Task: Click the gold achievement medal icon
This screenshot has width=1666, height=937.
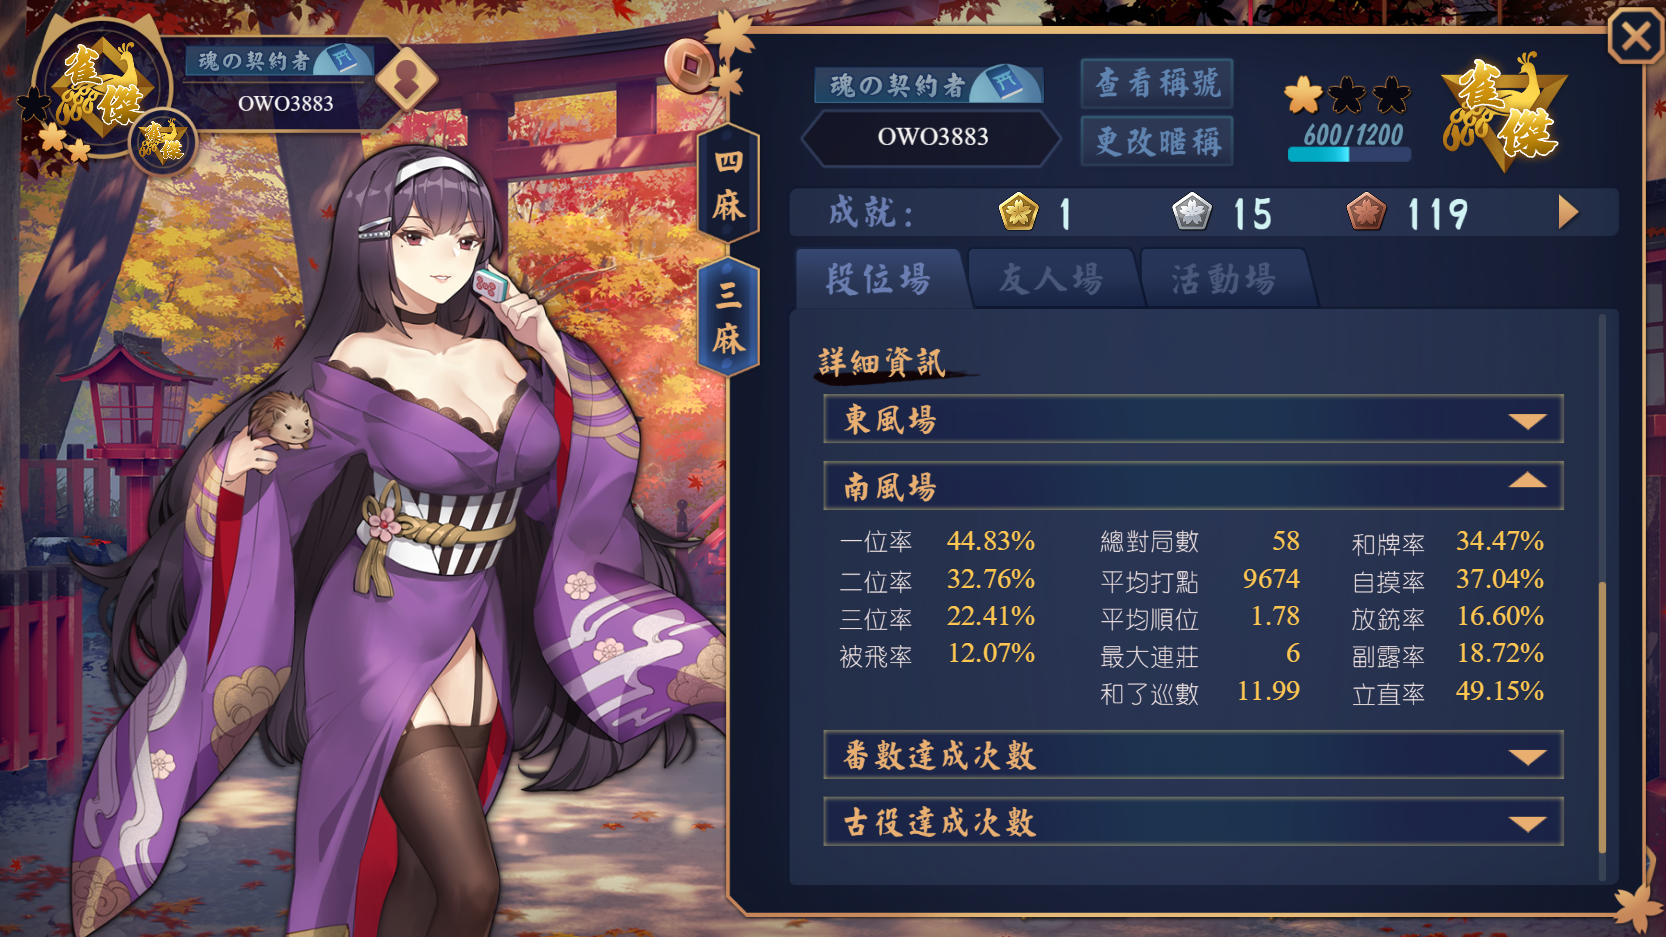Action: coord(1018,212)
